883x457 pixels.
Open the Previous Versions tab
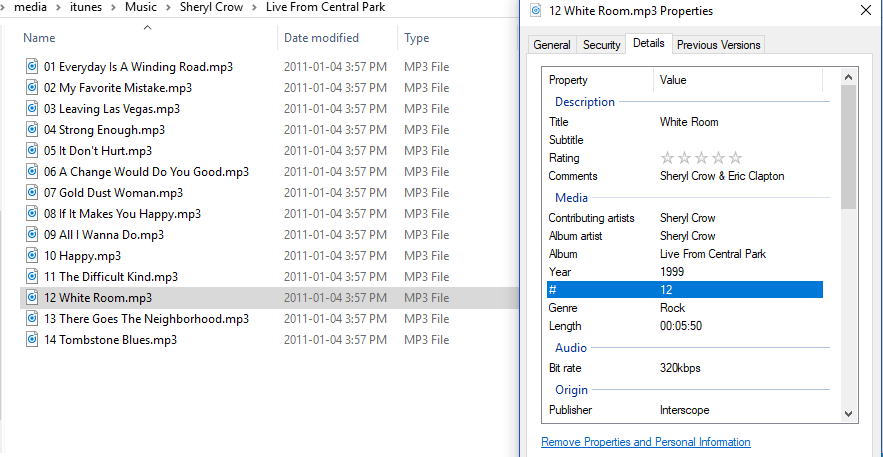pyautogui.click(x=718, y=45)
